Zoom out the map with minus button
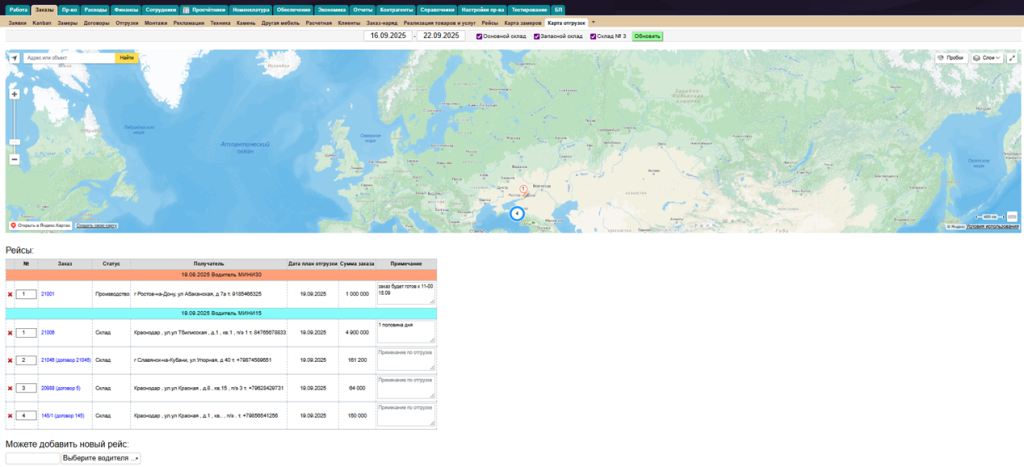The height and width of the screenshot is (467, 1024). coord(14,159)
